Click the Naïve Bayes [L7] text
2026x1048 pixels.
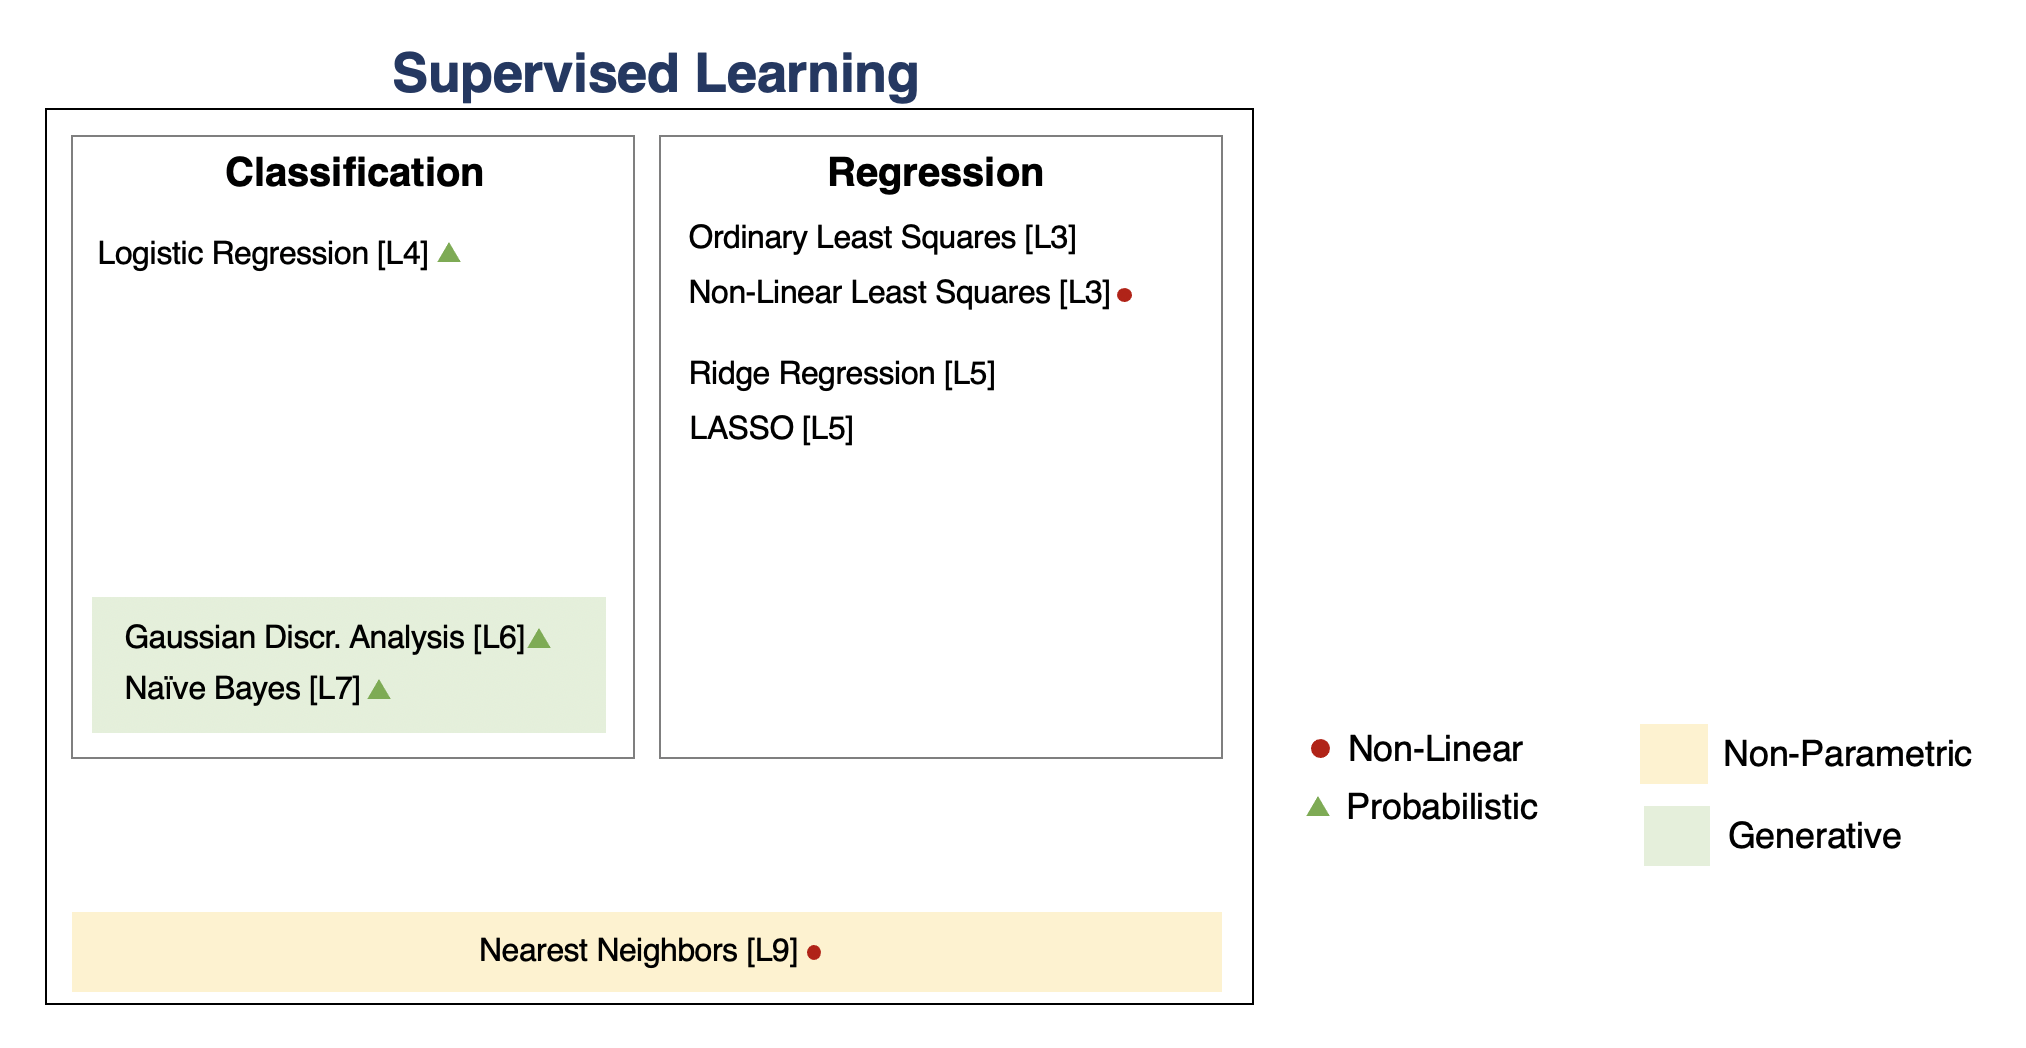click(x=242, y=689)
